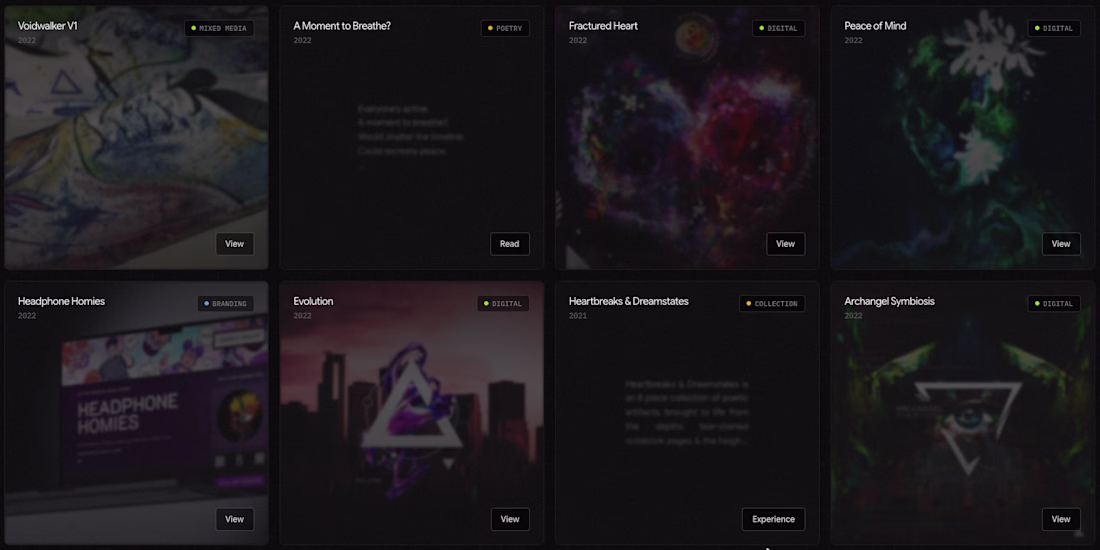This screenshot has height=550, width=1100.
Task: Click View button on Archangel Symbiosis card
Action: tap(1061, 519)
